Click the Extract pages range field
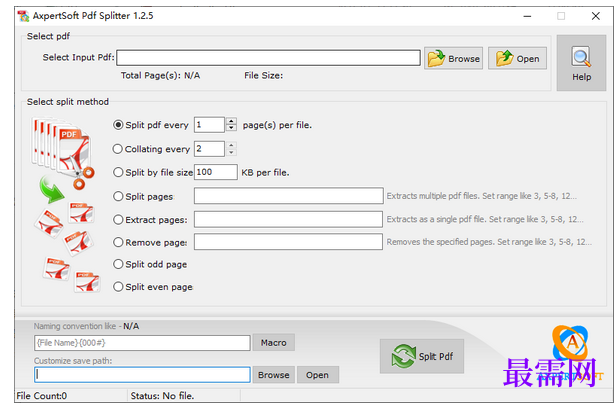615x404 pixels. [288, 219]
